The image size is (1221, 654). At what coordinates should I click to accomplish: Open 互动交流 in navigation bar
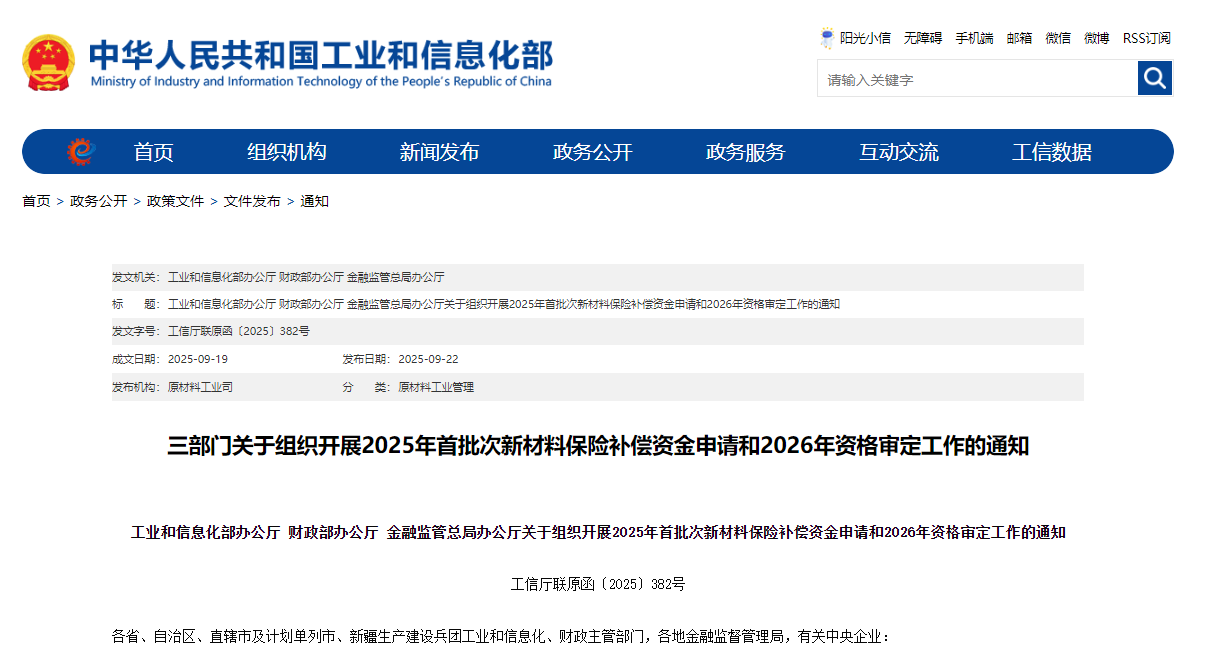click(x=898, y=152)
